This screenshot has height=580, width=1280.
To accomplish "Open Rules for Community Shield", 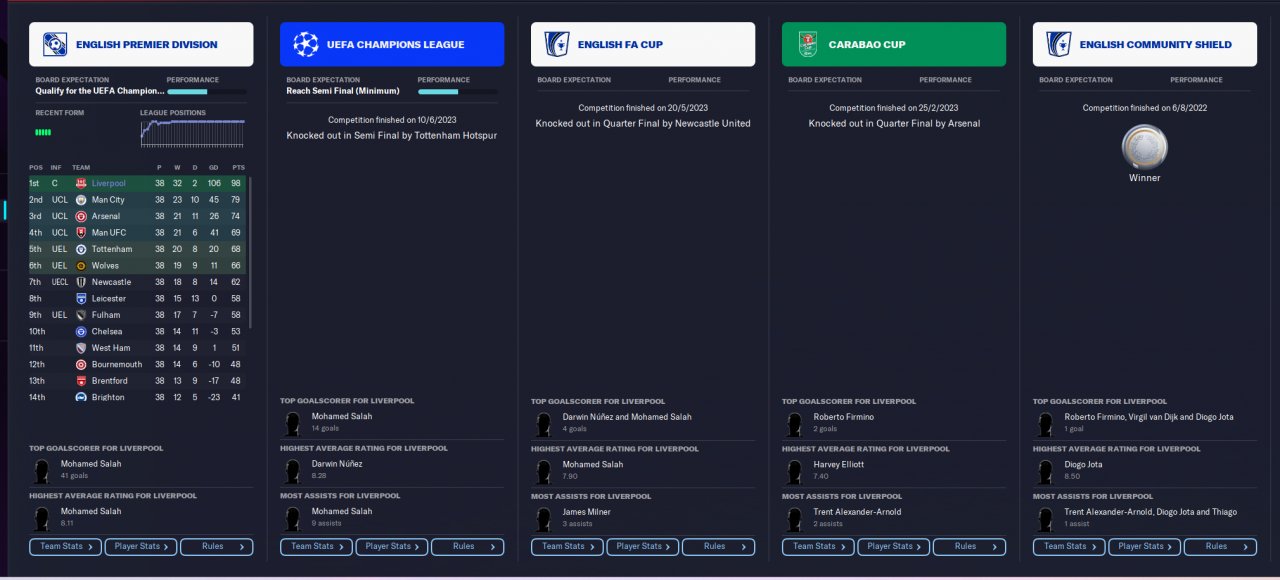I will tap(1221, 547).
